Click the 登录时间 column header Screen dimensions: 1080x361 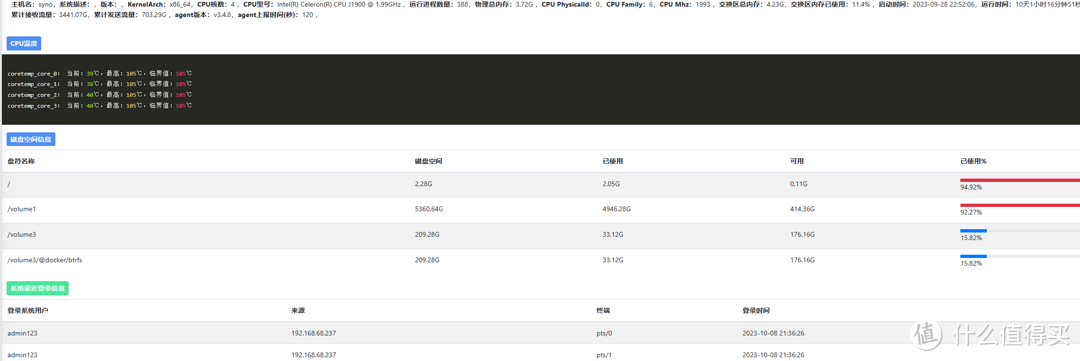tap(756, 311)
